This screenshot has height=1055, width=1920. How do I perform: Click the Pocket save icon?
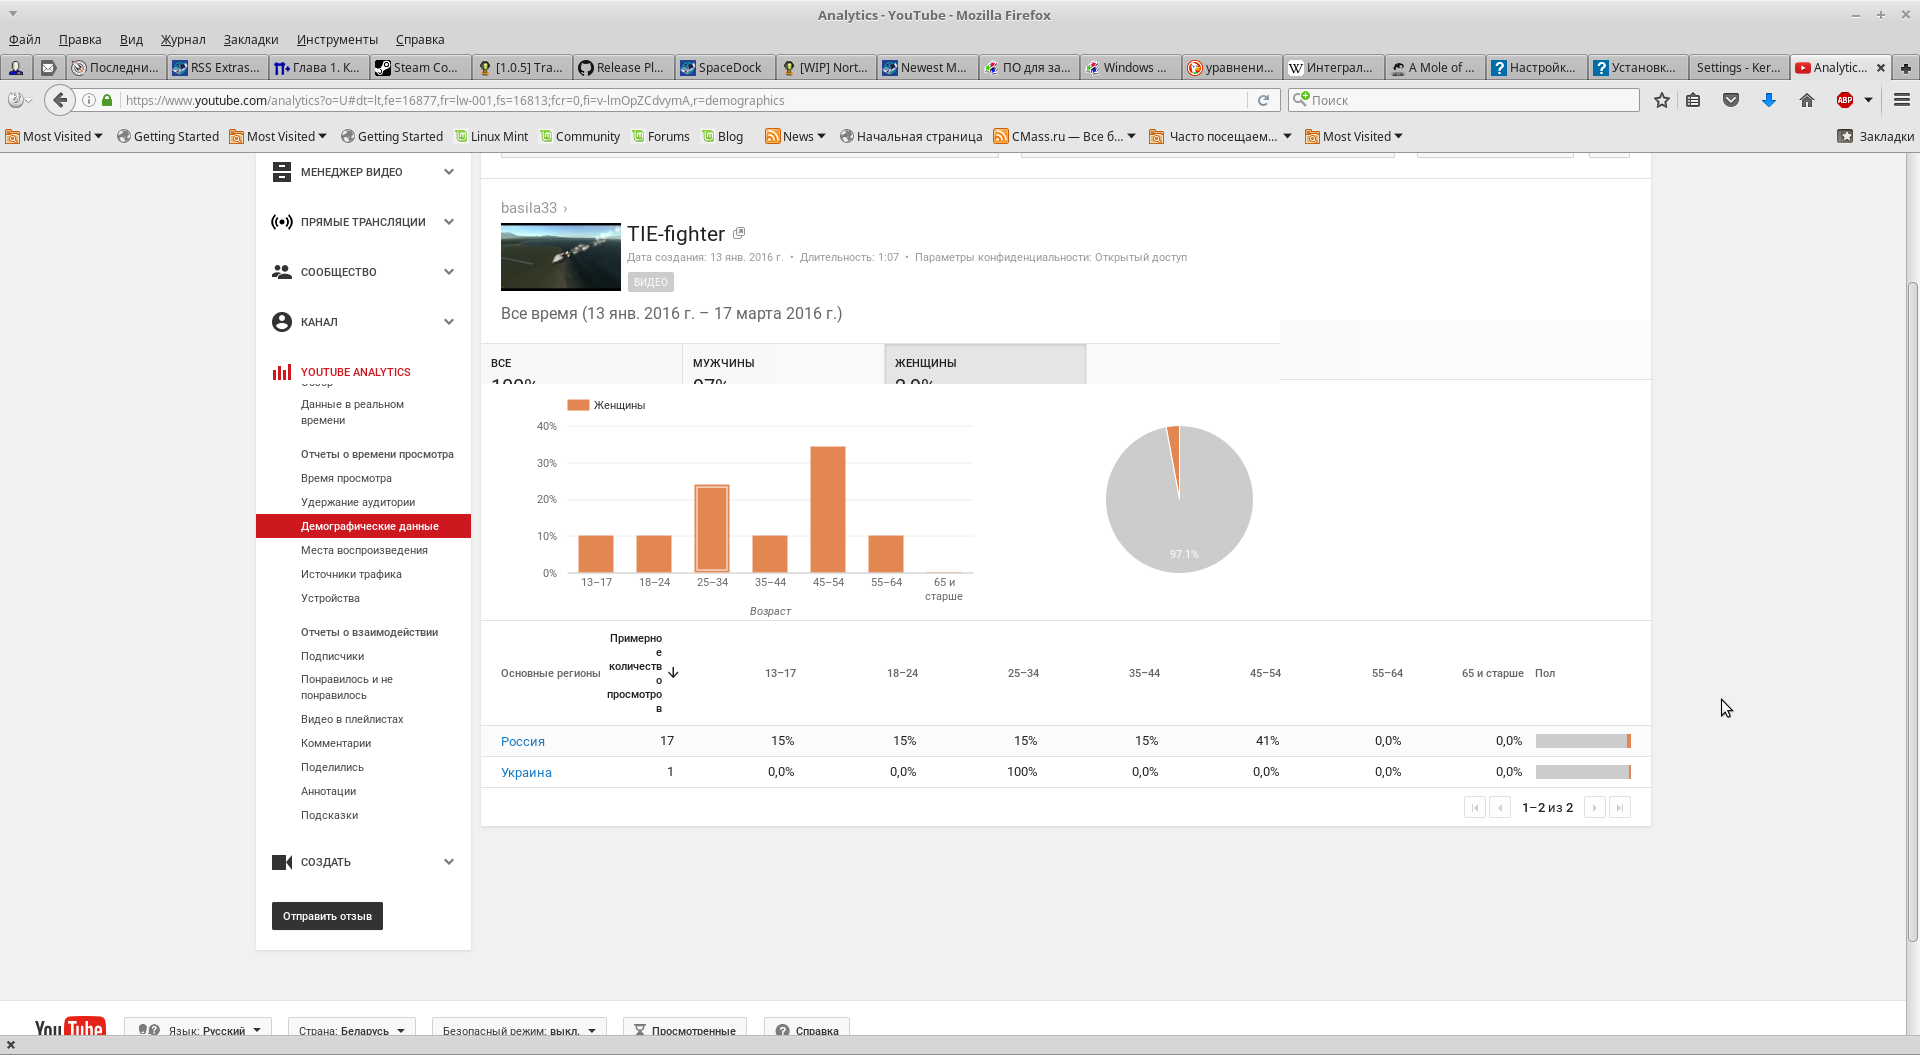tap(1731, 100)
